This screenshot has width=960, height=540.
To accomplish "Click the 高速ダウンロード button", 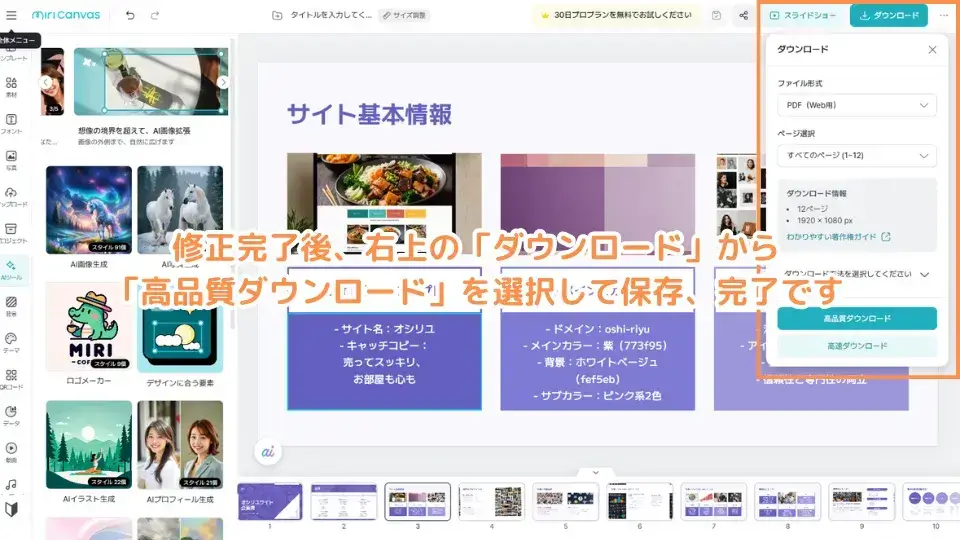I will tap(857, 346).
